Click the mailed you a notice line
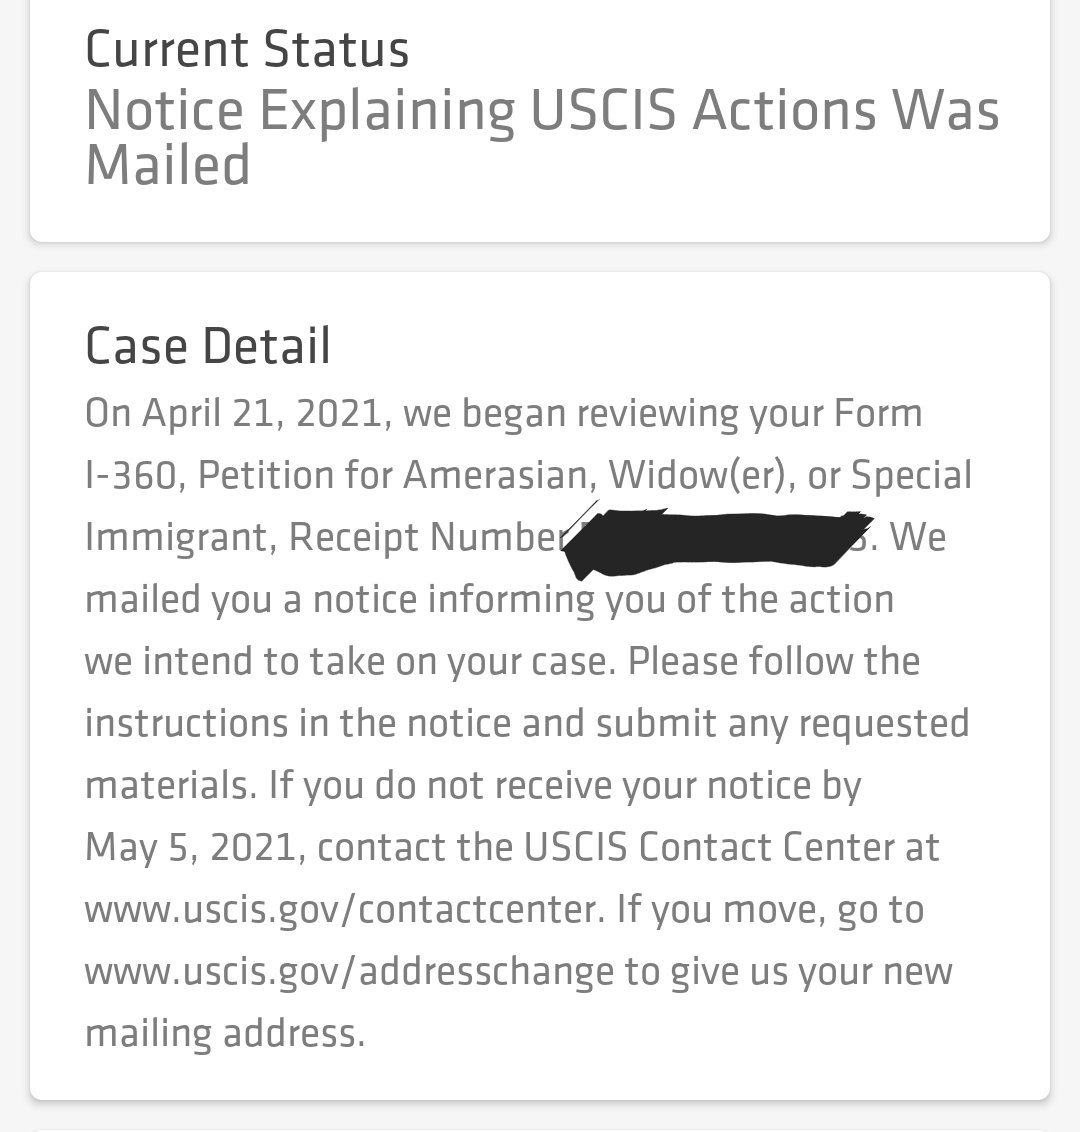This screenshot has height=1132, width=1080. coord(489,600)
